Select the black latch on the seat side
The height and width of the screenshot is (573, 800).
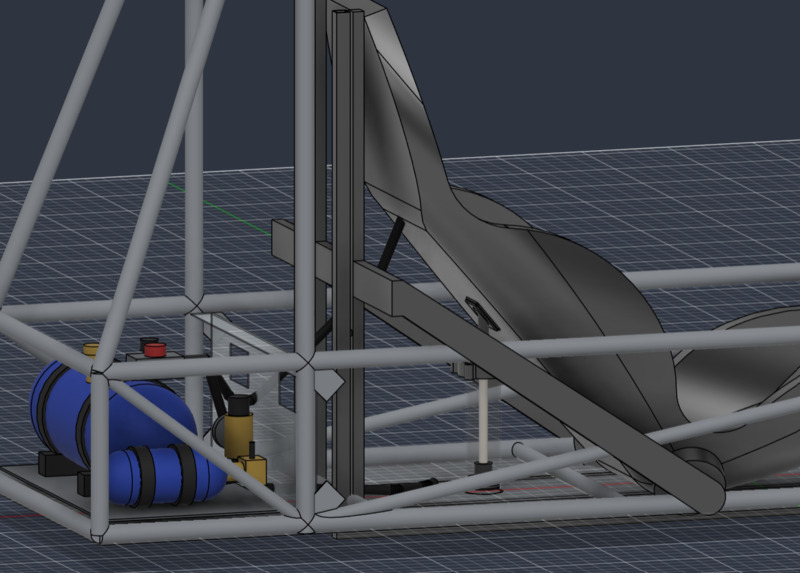point(482,314)
